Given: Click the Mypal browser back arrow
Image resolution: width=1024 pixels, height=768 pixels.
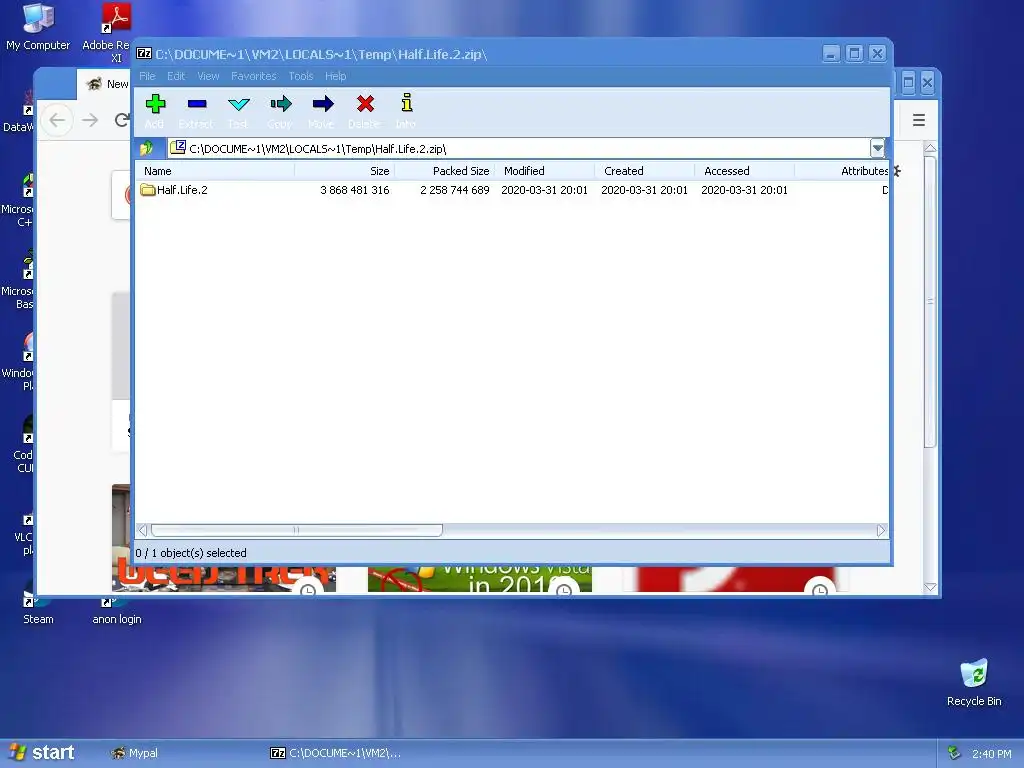Looking at the screenshot, I should pos(57,120).
